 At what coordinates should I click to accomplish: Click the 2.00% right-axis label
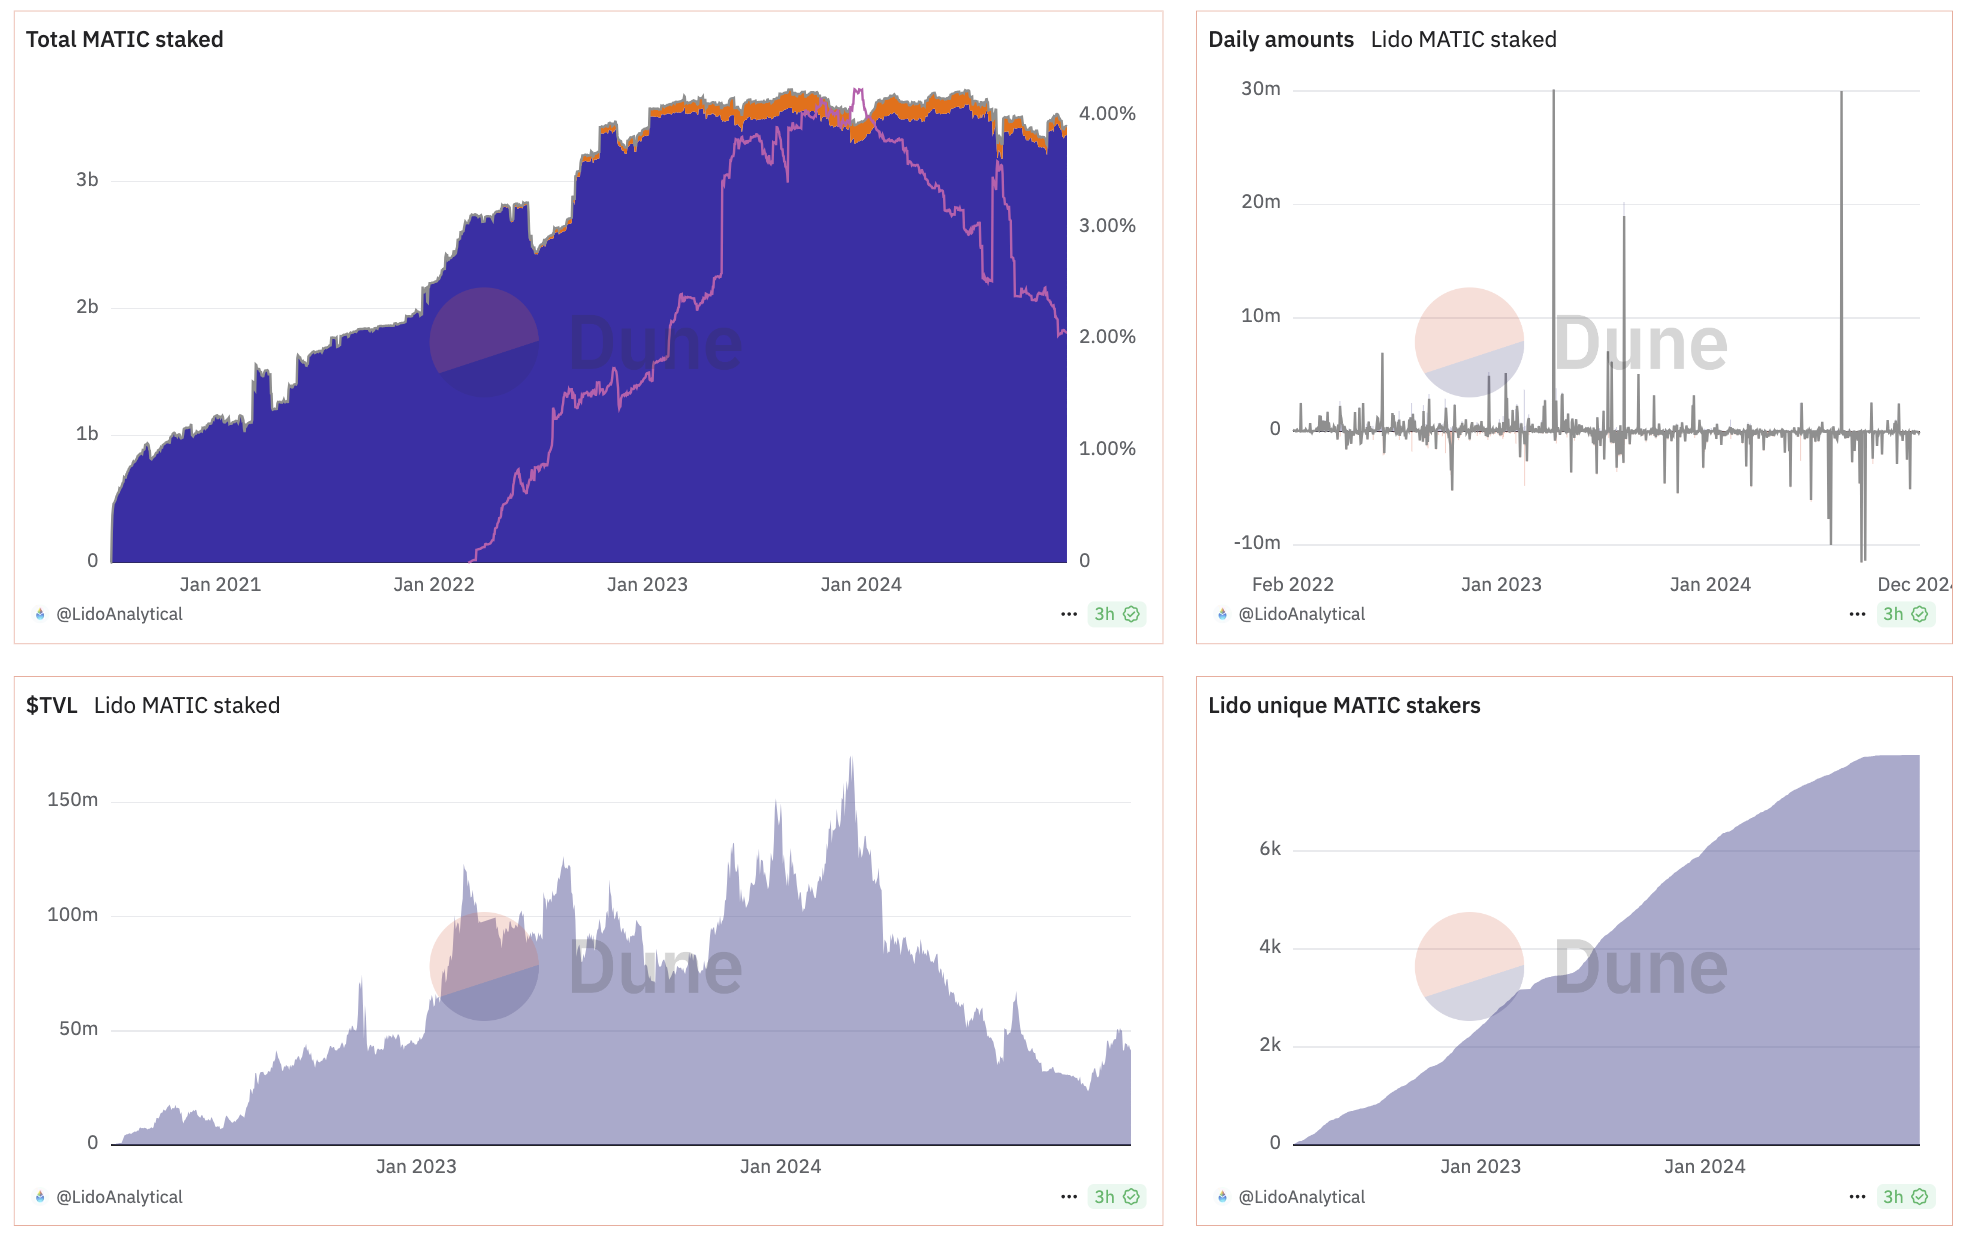[x=1107, y=336]
